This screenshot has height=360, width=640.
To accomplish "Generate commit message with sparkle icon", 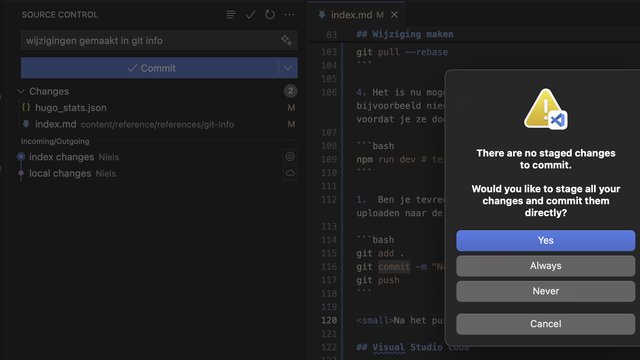I will point(286,40).
